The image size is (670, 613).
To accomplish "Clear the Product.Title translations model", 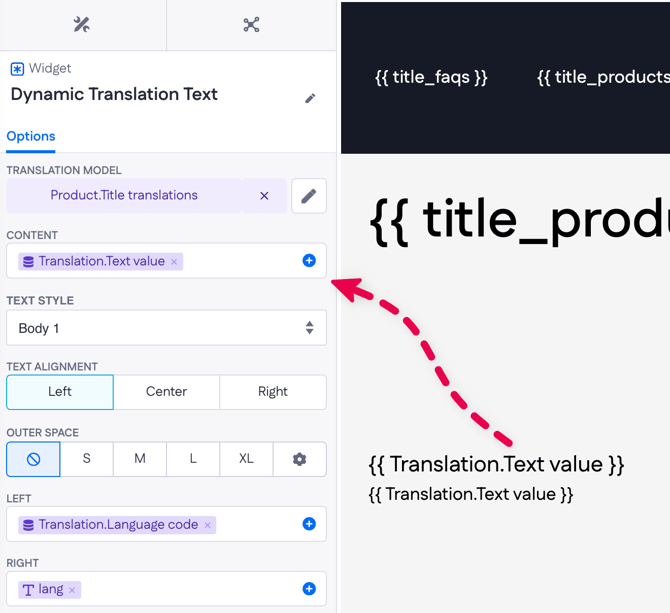I will click(264, 196).
